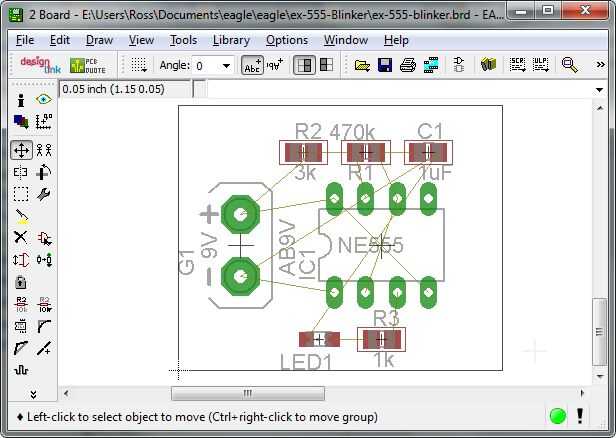Viewport: 616px width, 438px height.
Task: Toggle the second layout mode button
Action: click(x=326, y=65)
